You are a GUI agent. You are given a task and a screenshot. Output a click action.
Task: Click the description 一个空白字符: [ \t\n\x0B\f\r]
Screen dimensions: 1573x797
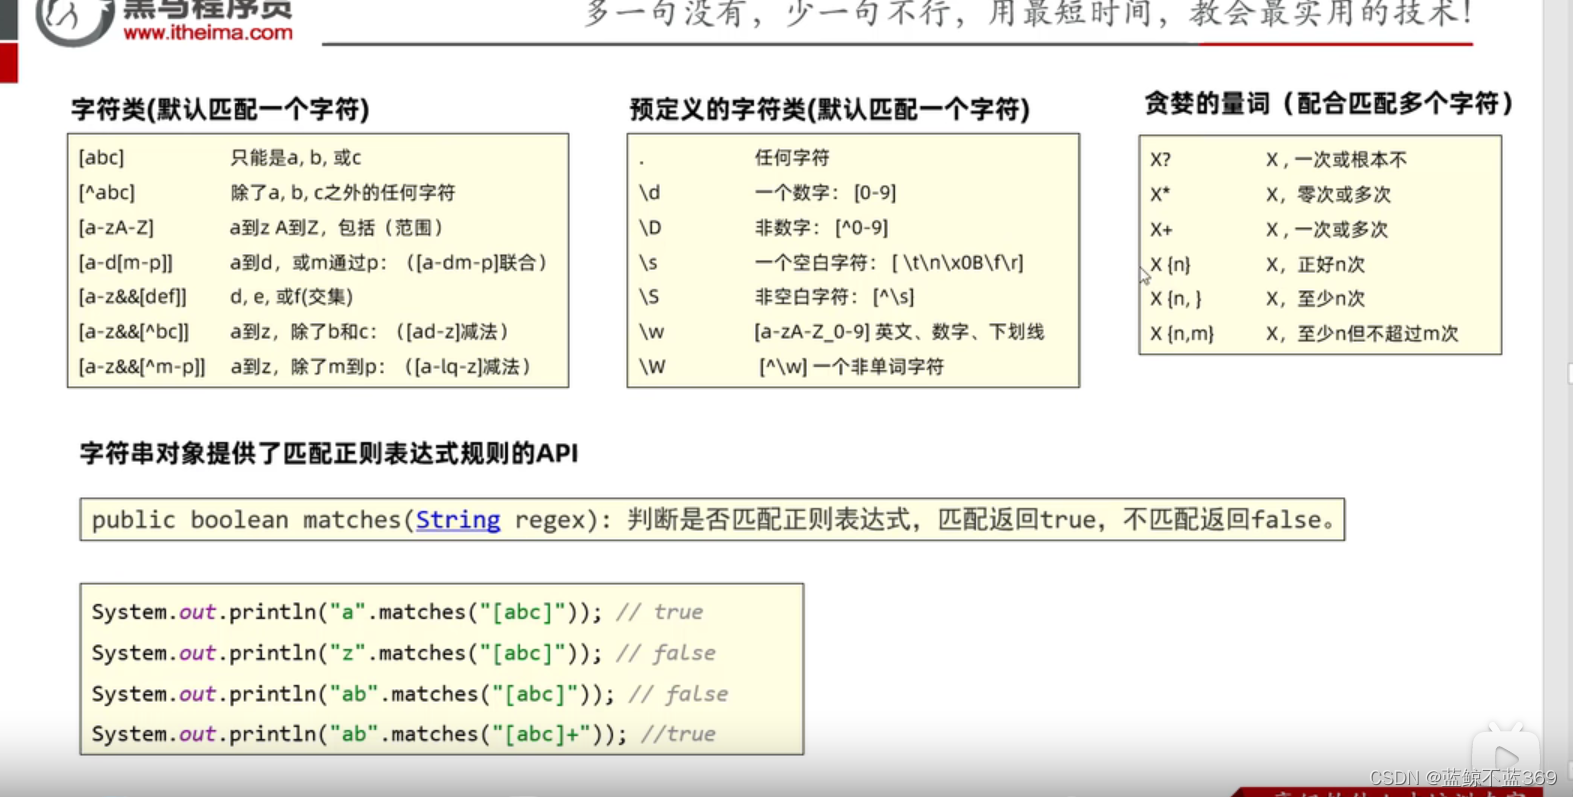click(889, 262)
